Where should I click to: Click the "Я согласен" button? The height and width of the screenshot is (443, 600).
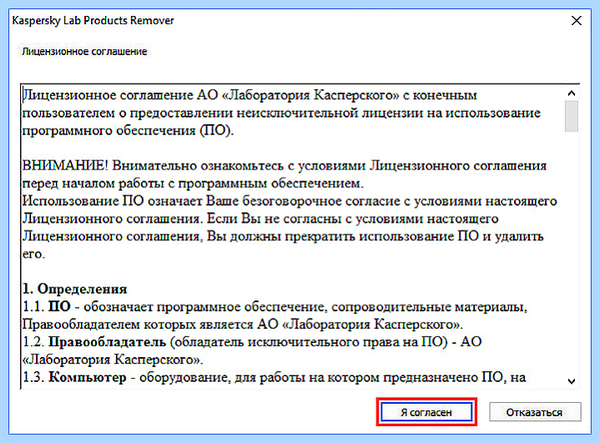pyautogui.click(x=426, y=412)
